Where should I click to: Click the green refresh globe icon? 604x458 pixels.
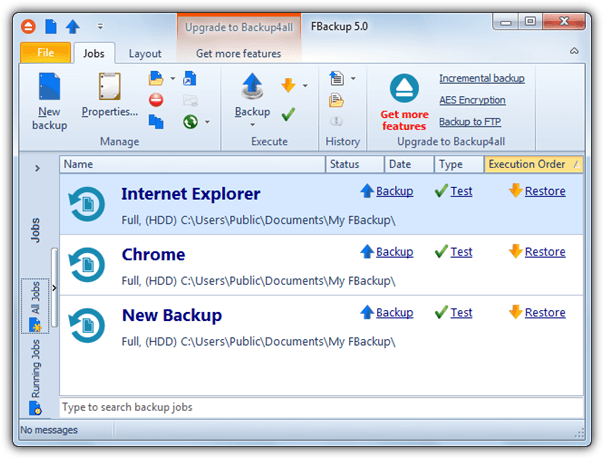190,122
